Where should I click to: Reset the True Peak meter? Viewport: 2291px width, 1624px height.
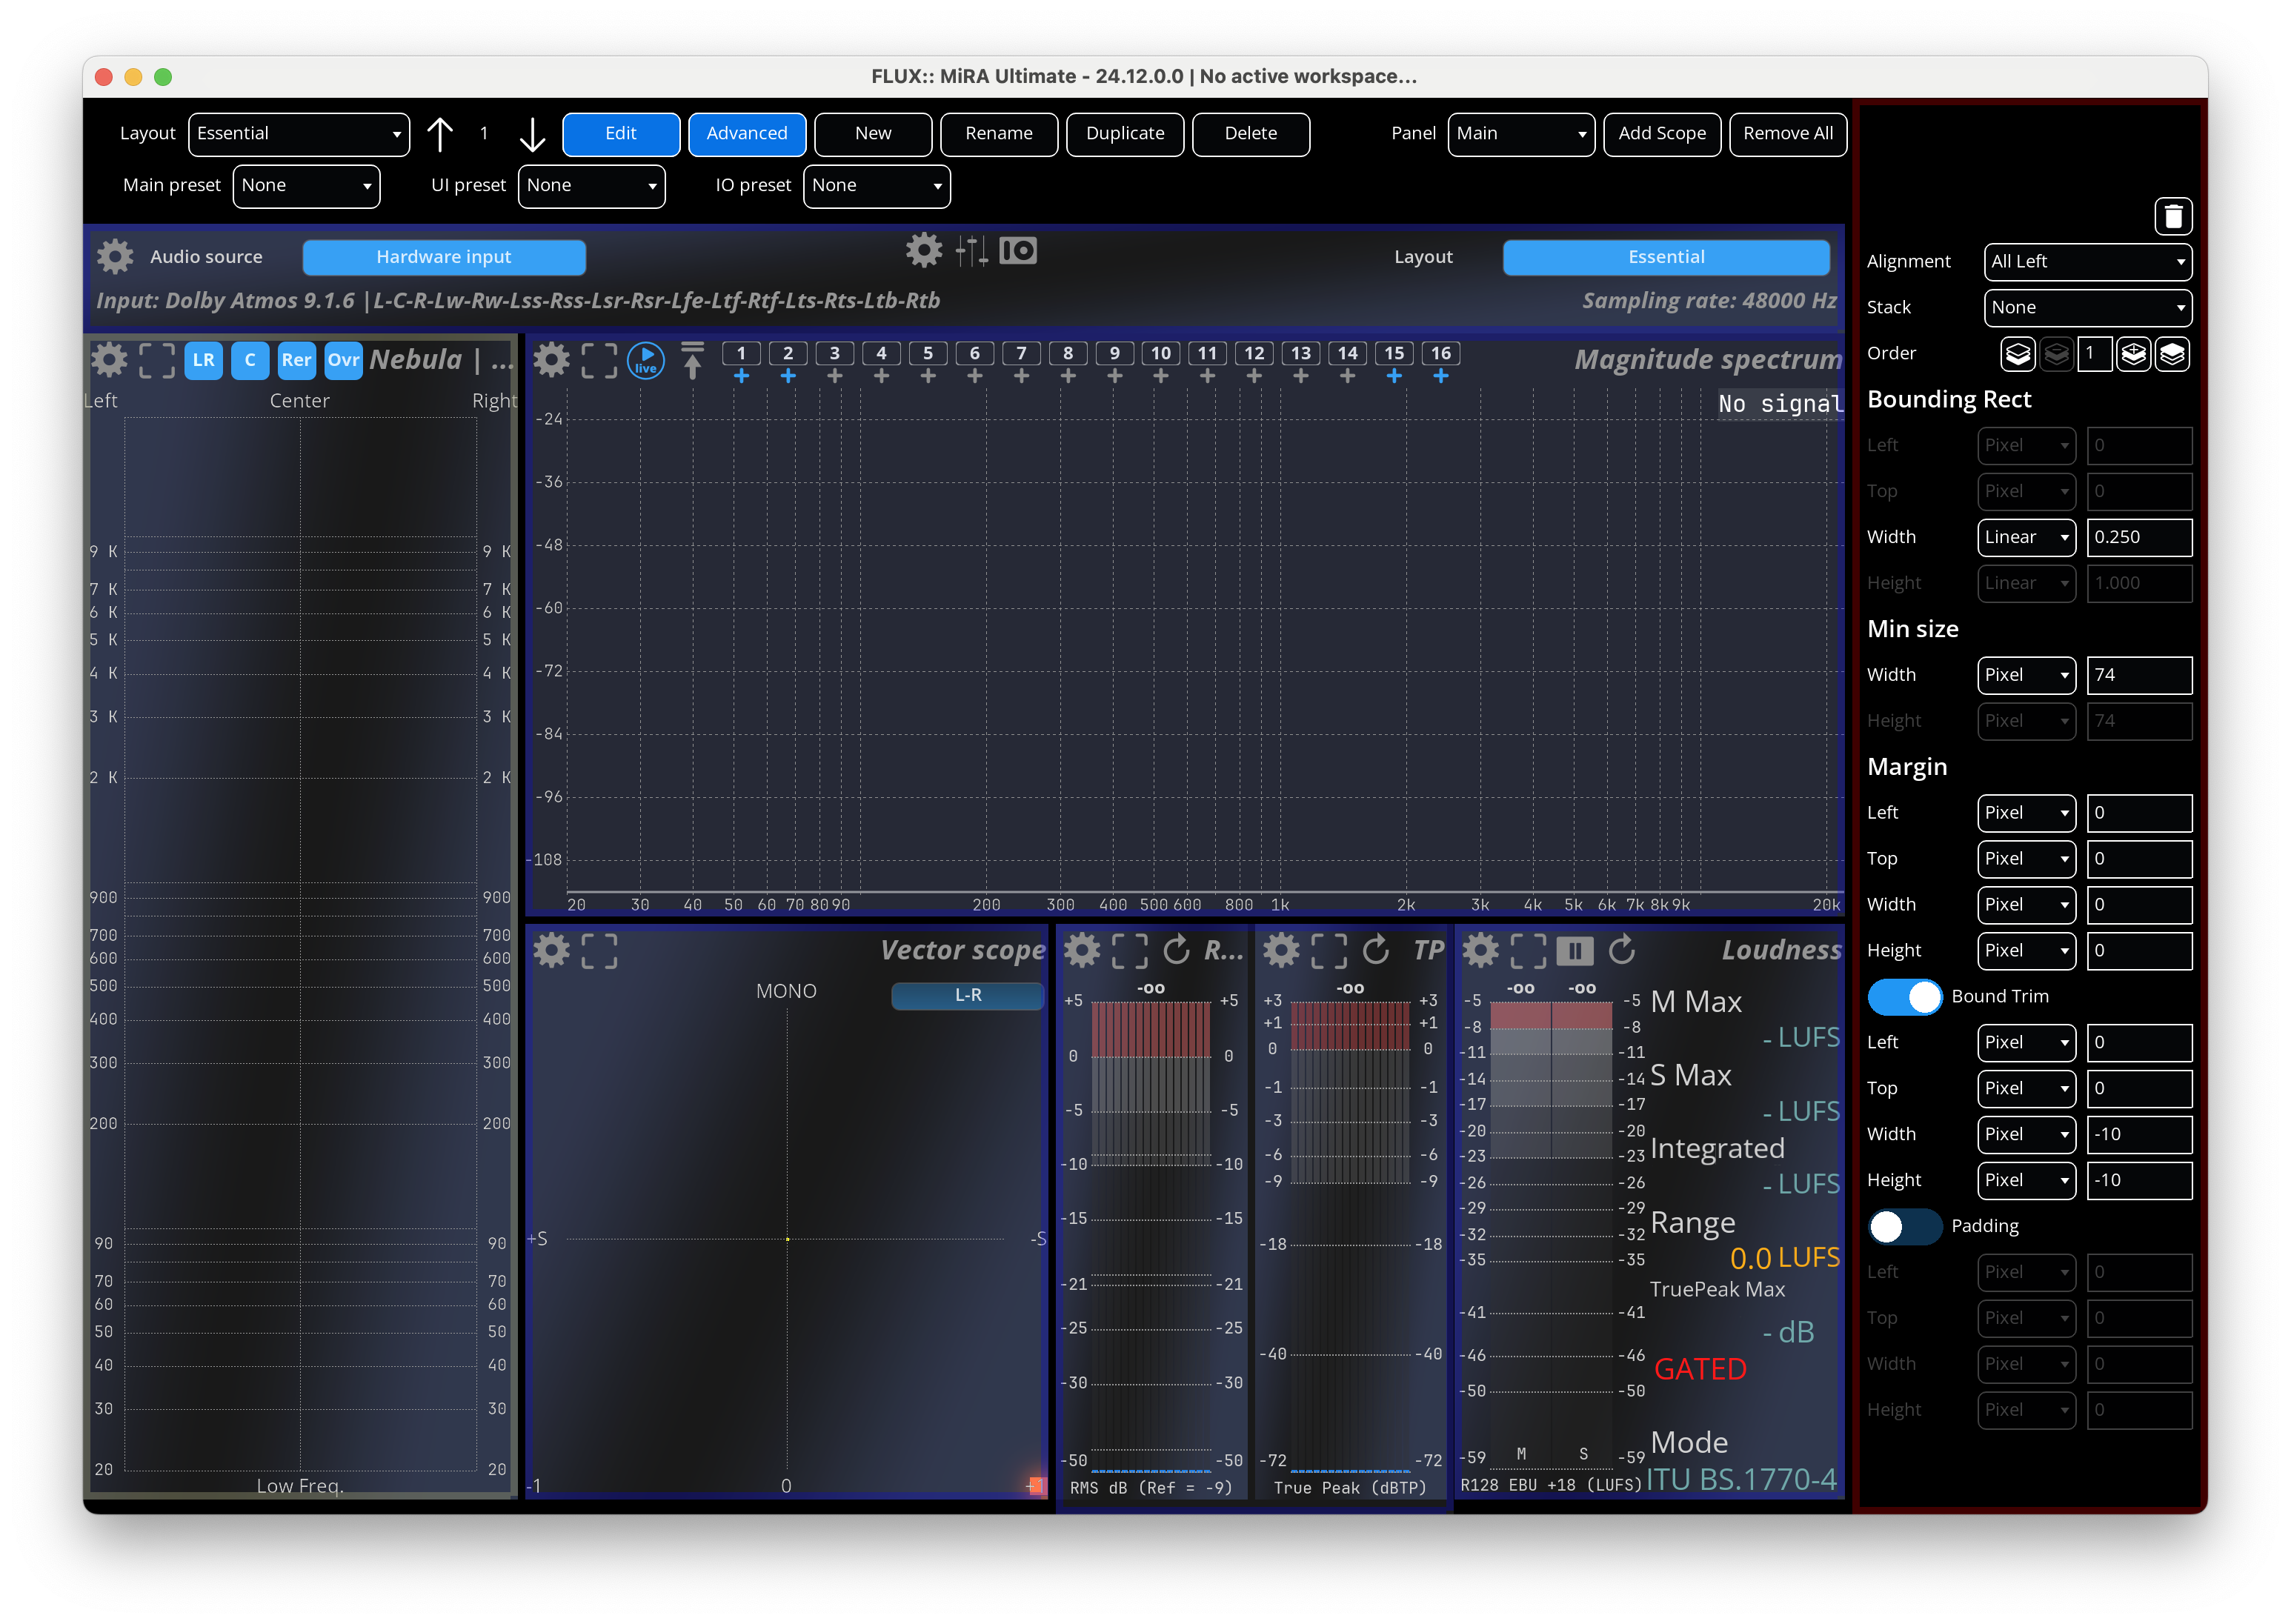pyautogui.click(x=1375, y=950)
